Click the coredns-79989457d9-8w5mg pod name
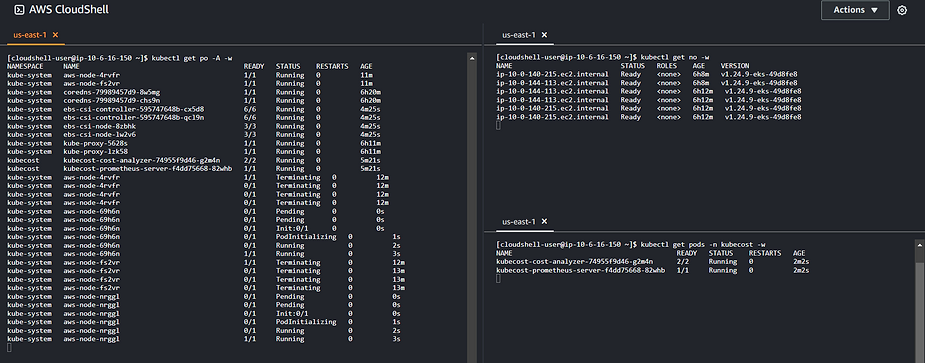 (x=111, y=93)
